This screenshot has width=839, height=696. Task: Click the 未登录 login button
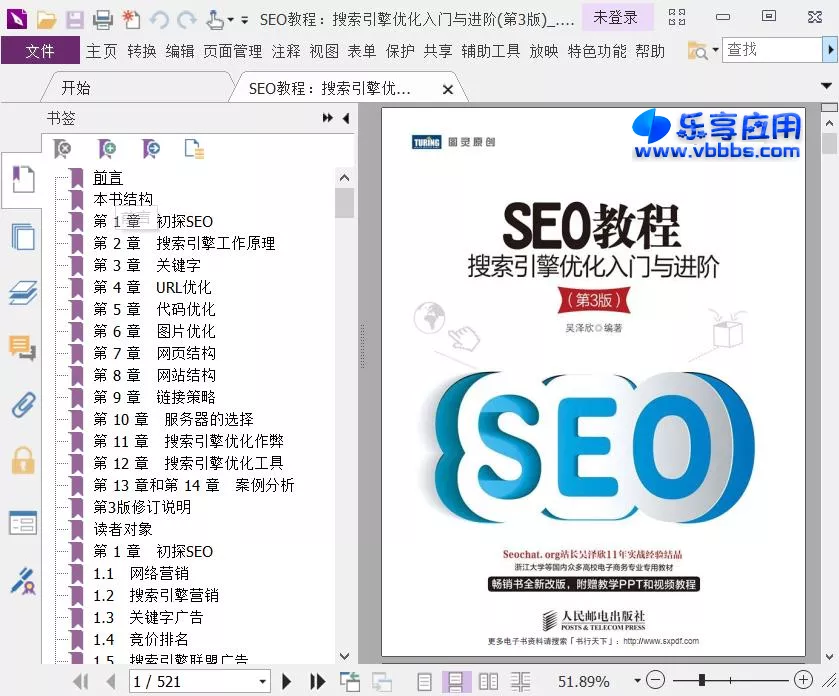point(616,18)
